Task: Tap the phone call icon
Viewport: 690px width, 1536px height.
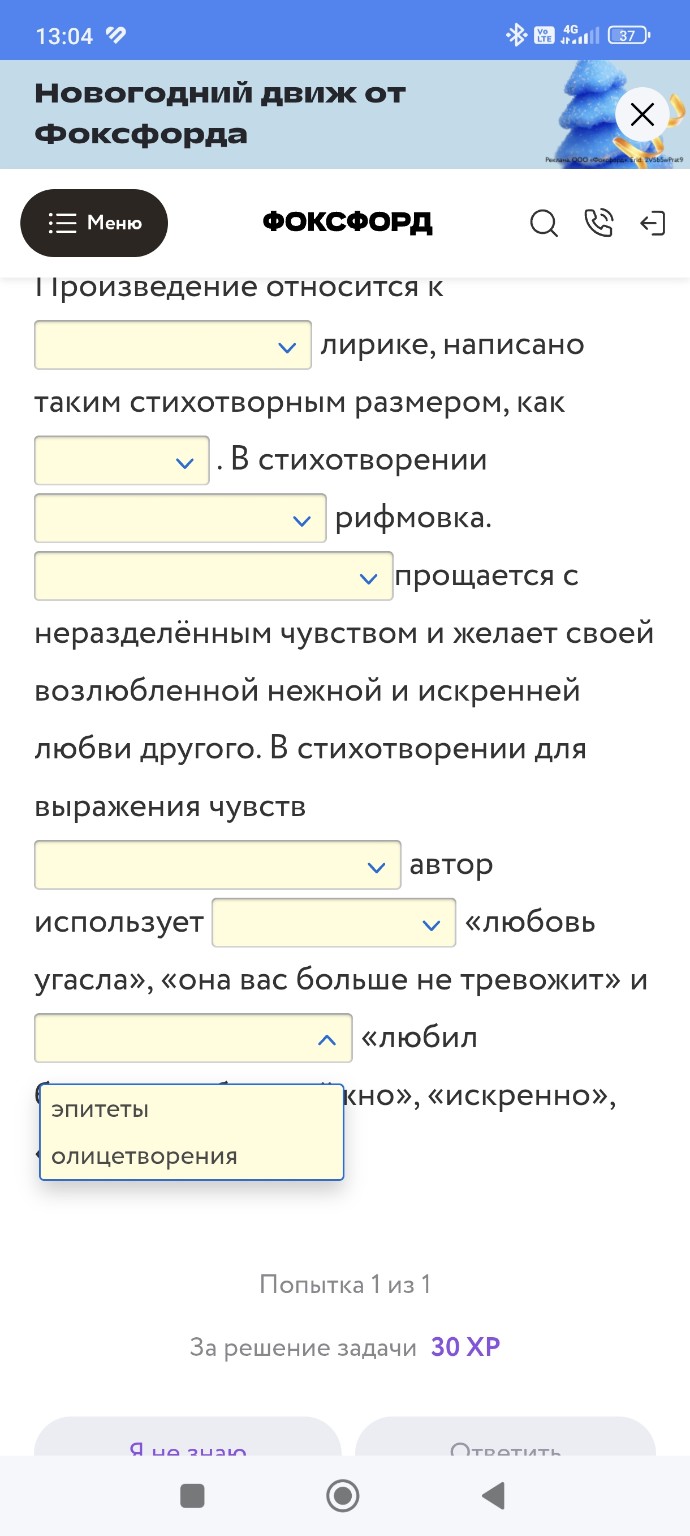Action: pyautogui.click(x=599, y=224)
